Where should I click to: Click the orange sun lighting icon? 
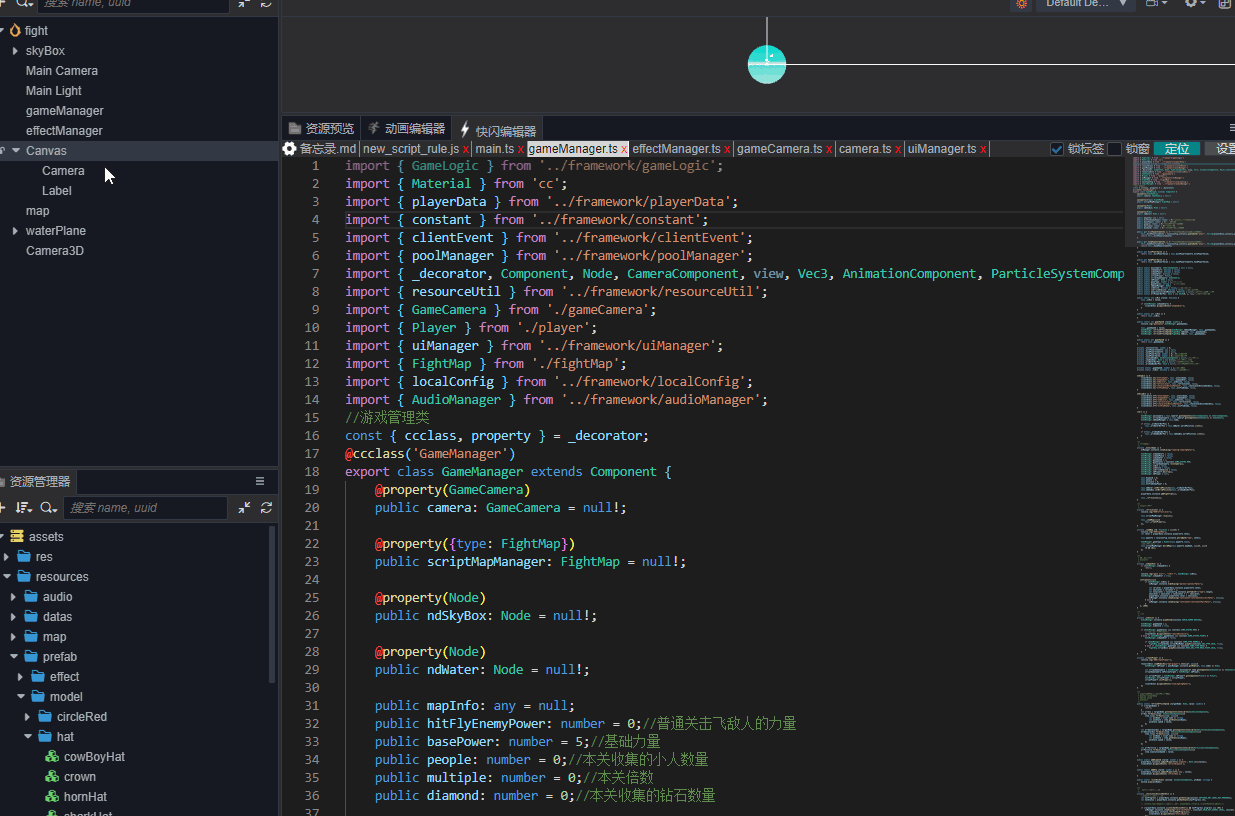1021,4
